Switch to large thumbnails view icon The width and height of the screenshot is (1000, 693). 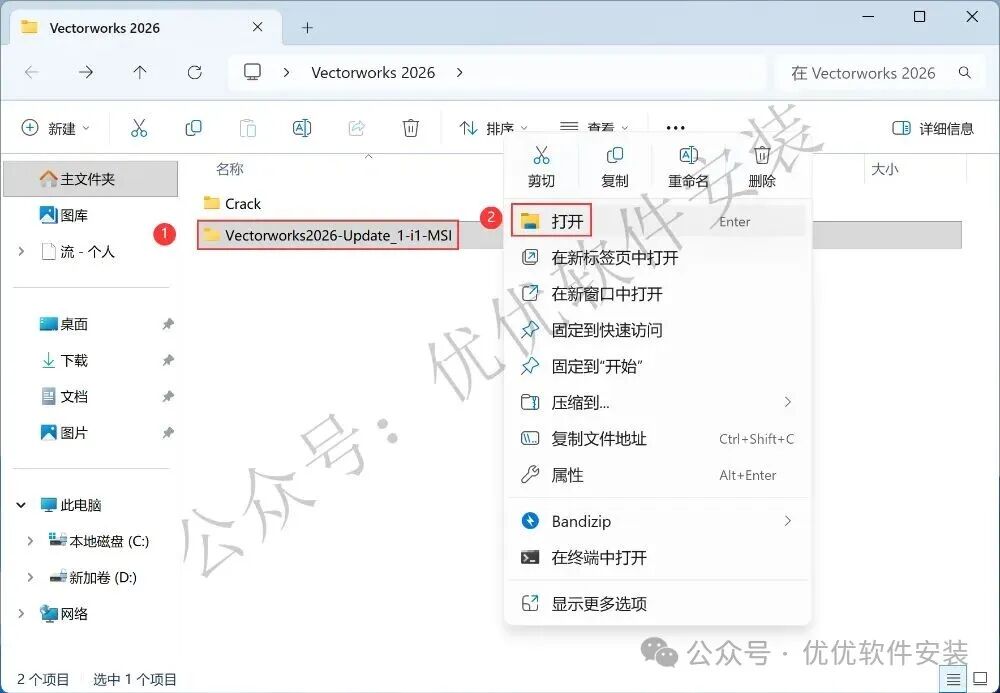coord(980,680)
